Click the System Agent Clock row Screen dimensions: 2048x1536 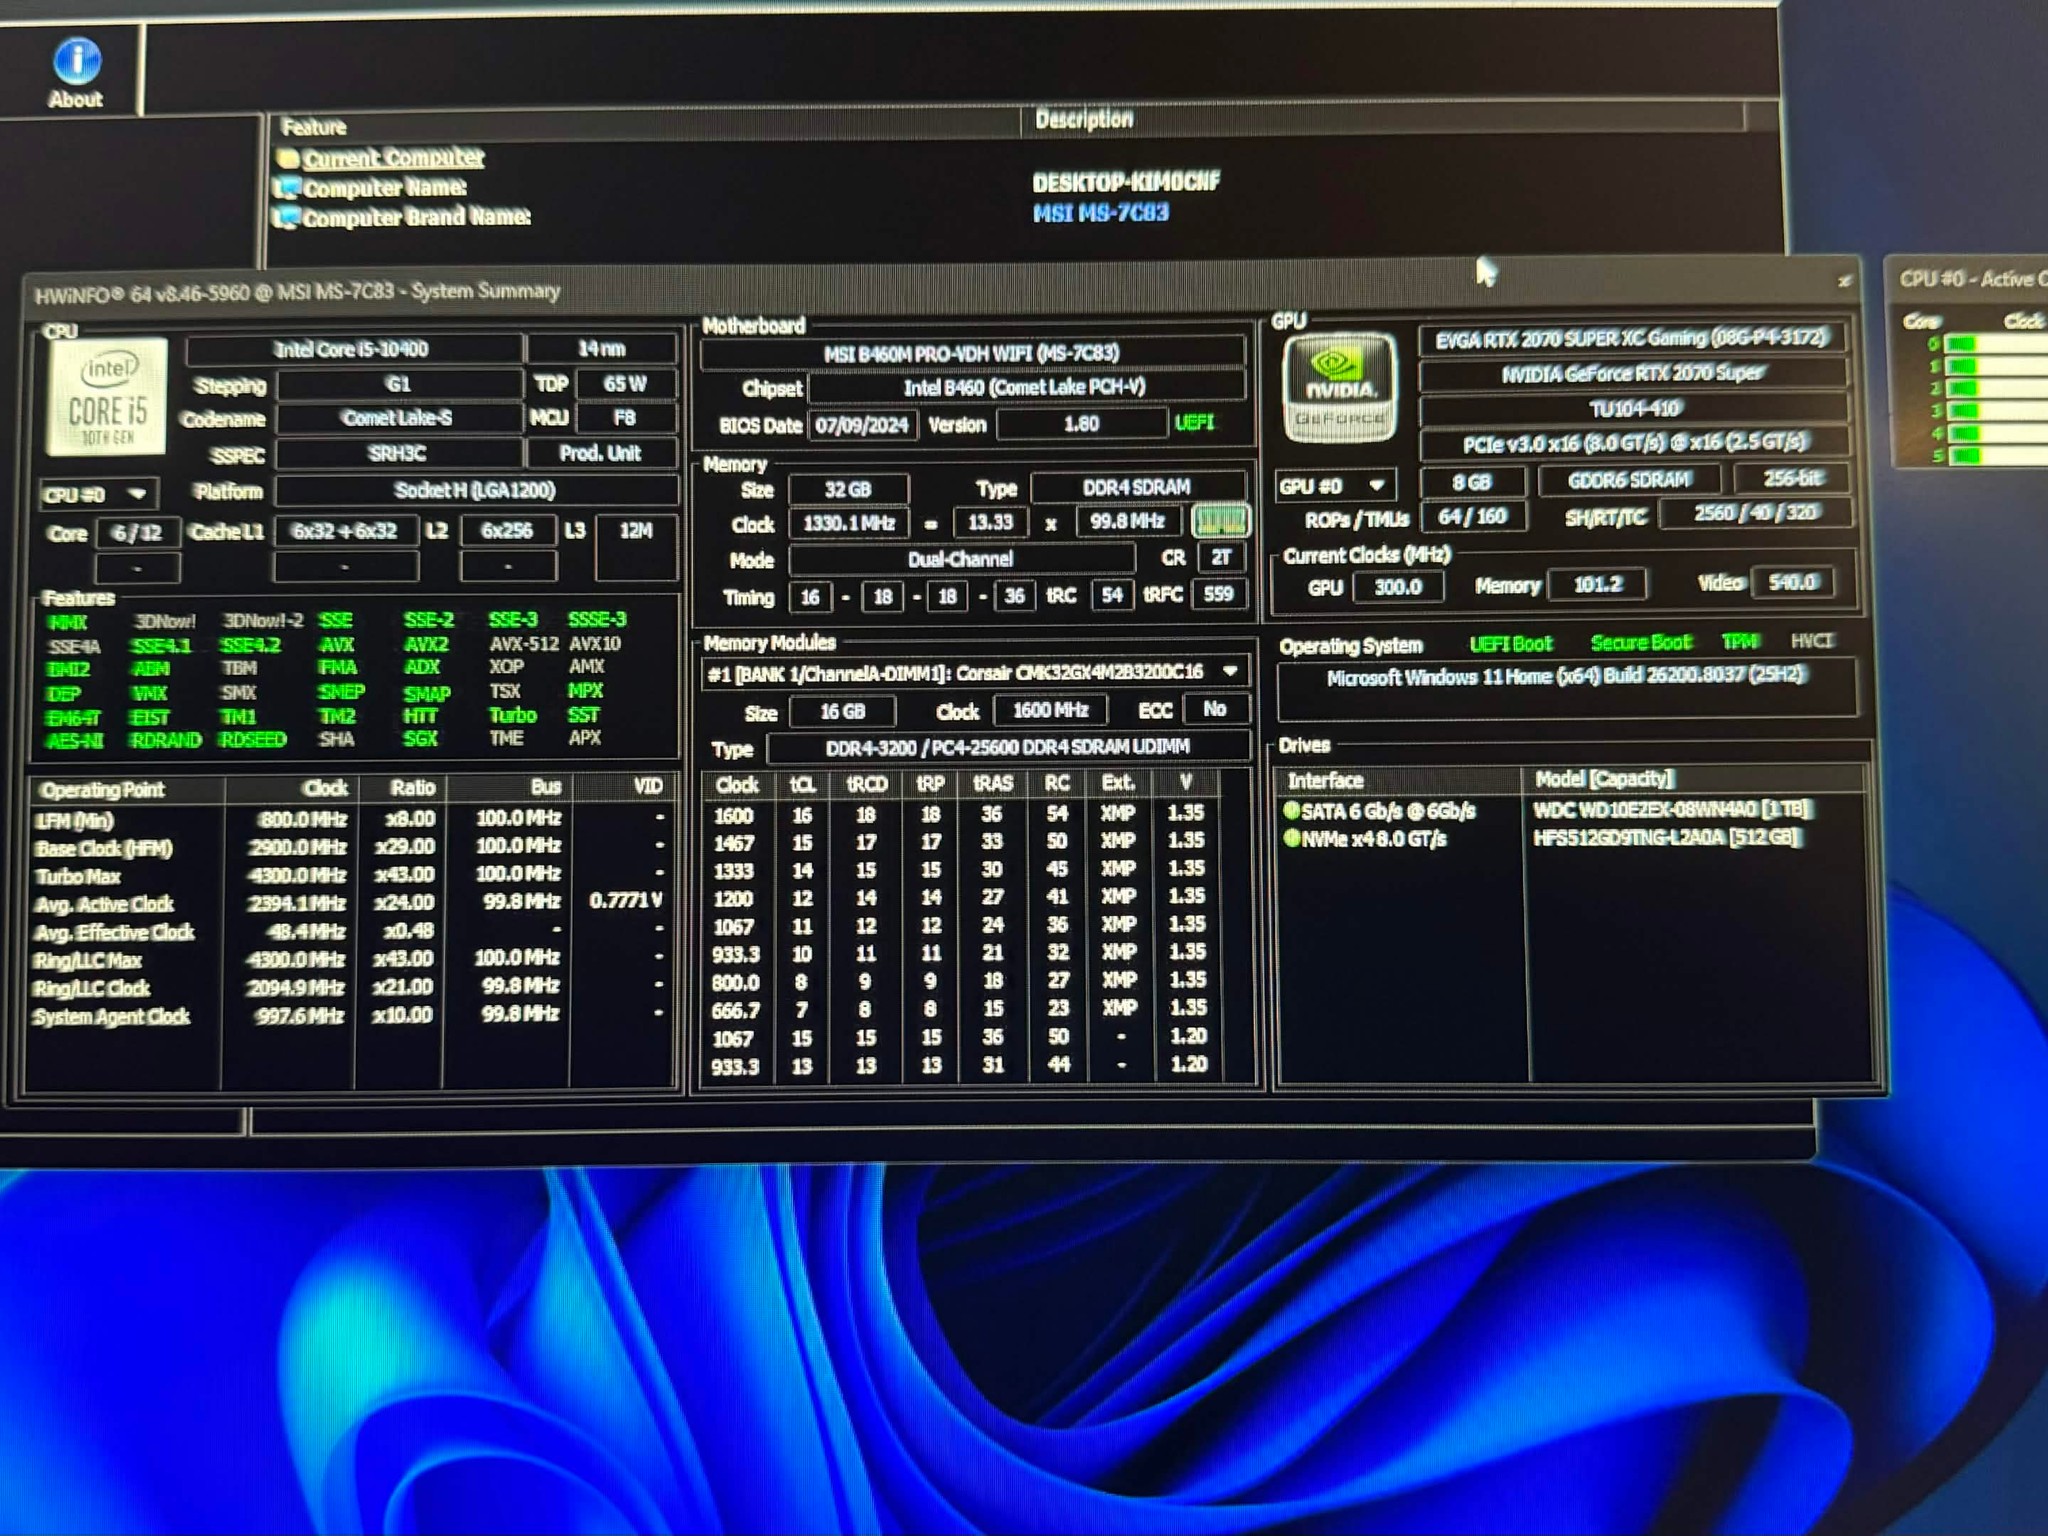(350, 1015)
